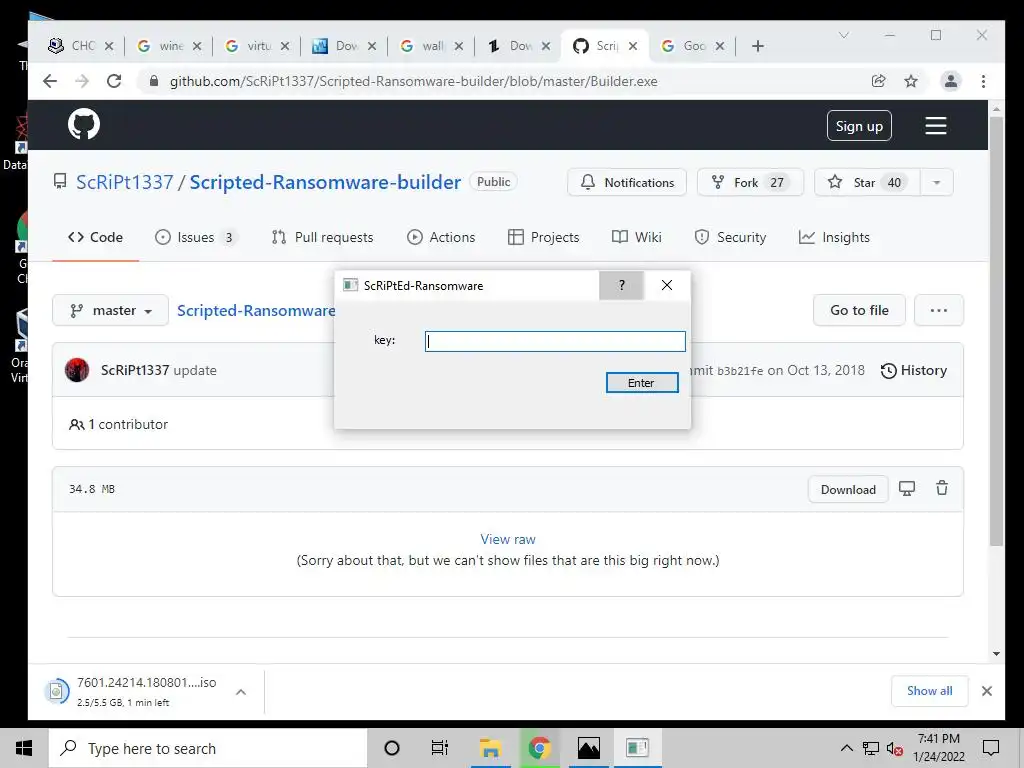
Task: Click the Notifications button
Action: tap(627, 182)
